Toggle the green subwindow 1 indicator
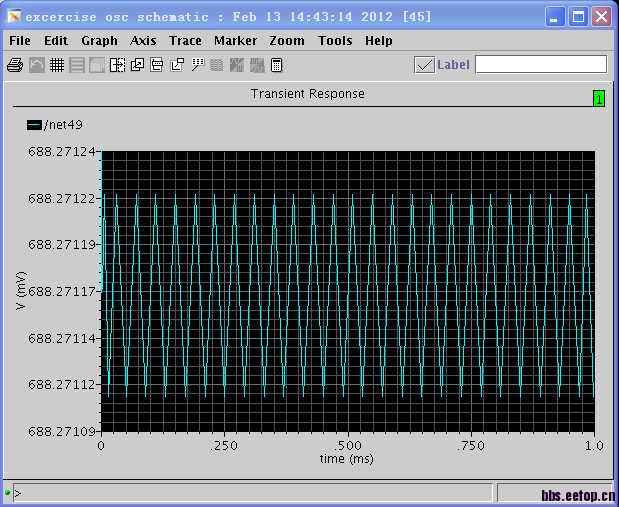The width and height of the screenshot is (619, 507). [x=598, y=98]
